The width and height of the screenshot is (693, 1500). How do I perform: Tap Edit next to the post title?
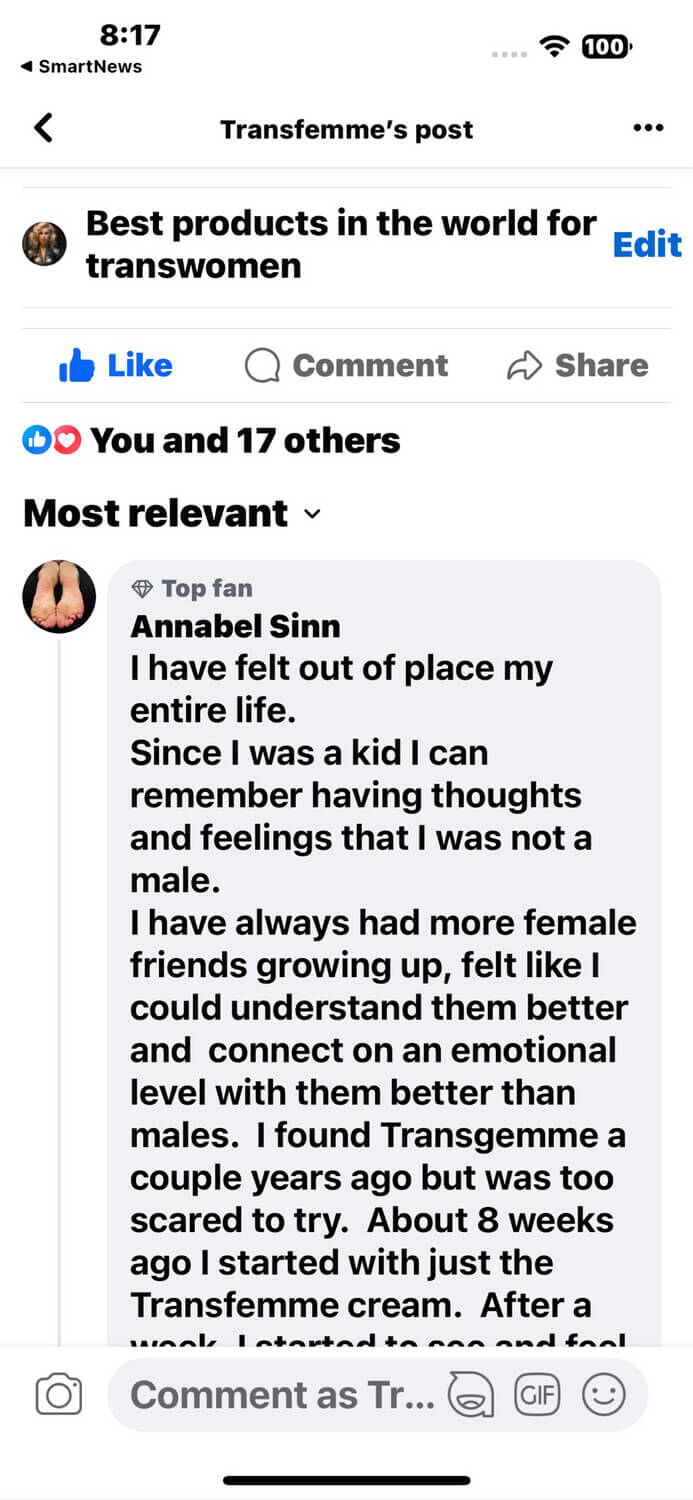(x=646, y=245)
